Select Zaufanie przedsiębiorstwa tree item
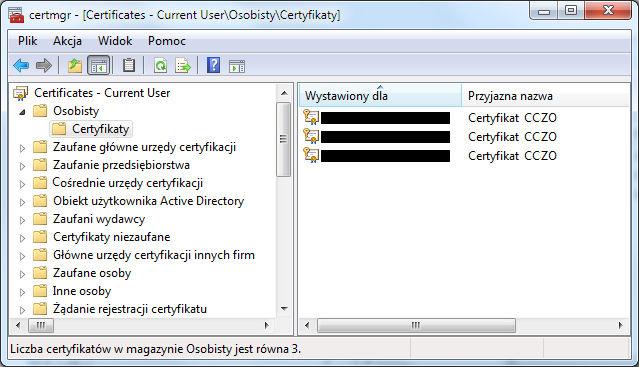This screenshot has height=367, width=639. [x=121, y=165]
